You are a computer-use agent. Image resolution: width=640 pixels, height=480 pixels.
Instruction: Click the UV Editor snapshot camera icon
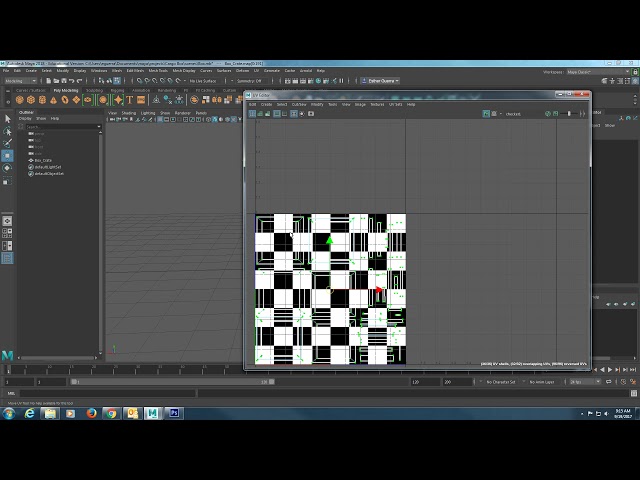(311, 113)
